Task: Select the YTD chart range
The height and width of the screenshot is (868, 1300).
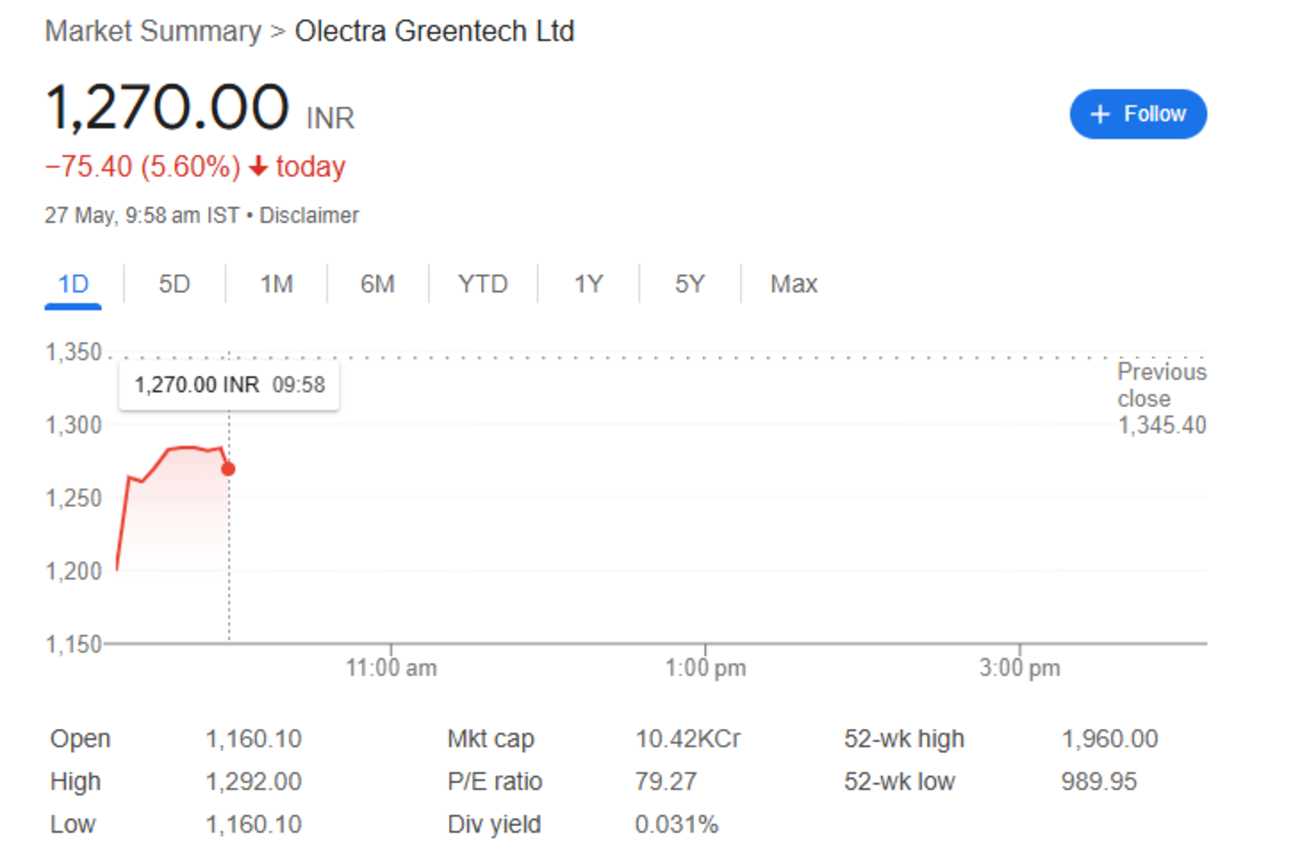Action: point(483,283)
